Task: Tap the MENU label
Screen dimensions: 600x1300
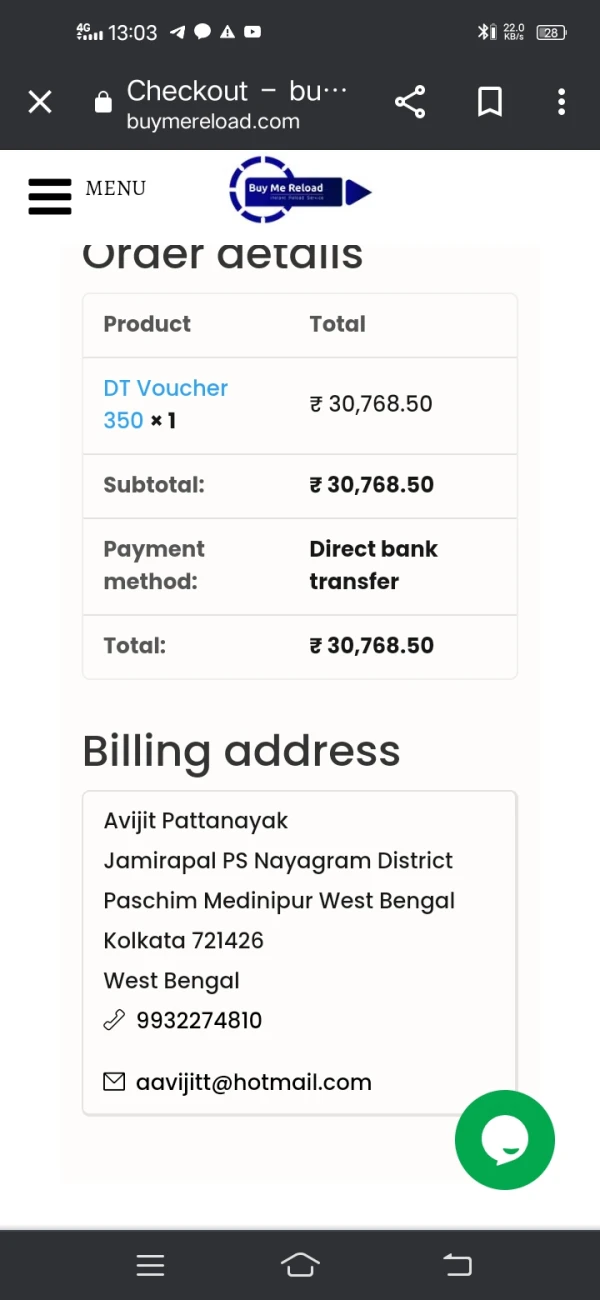Action: coord(116,188)
